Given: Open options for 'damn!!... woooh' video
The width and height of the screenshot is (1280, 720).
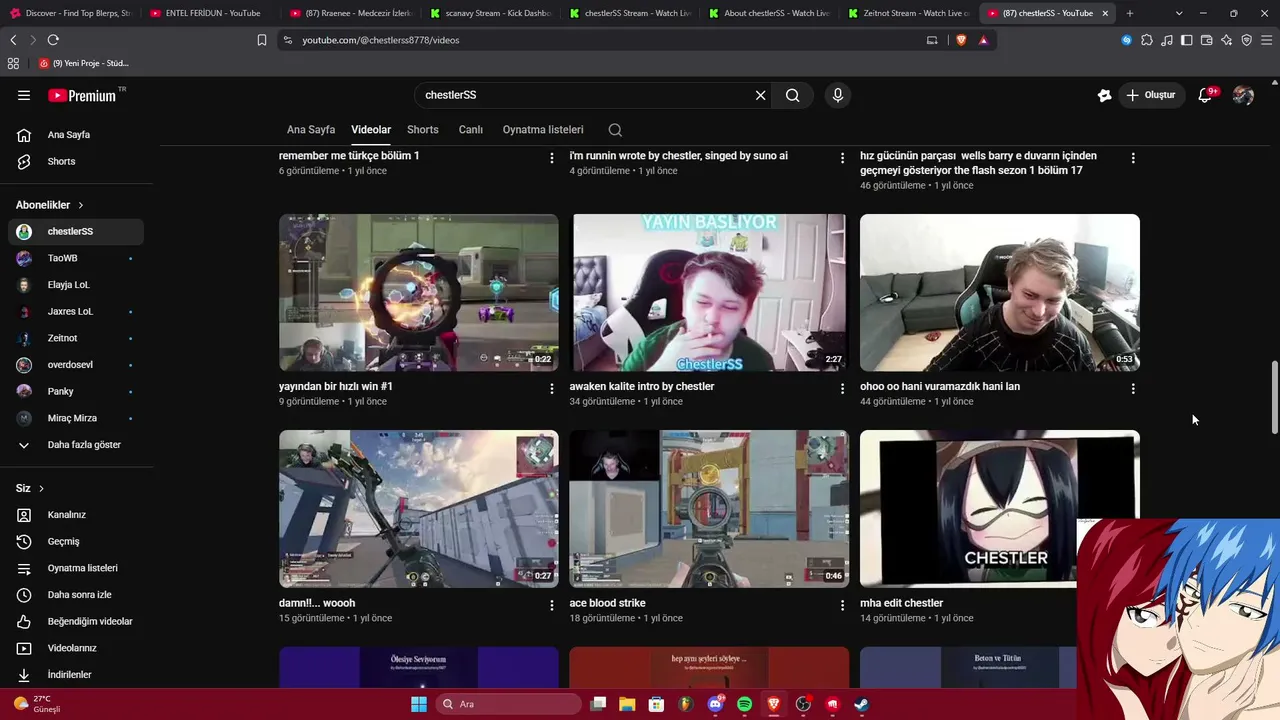Looking at the screenshot, I should [x=552, y=605].
